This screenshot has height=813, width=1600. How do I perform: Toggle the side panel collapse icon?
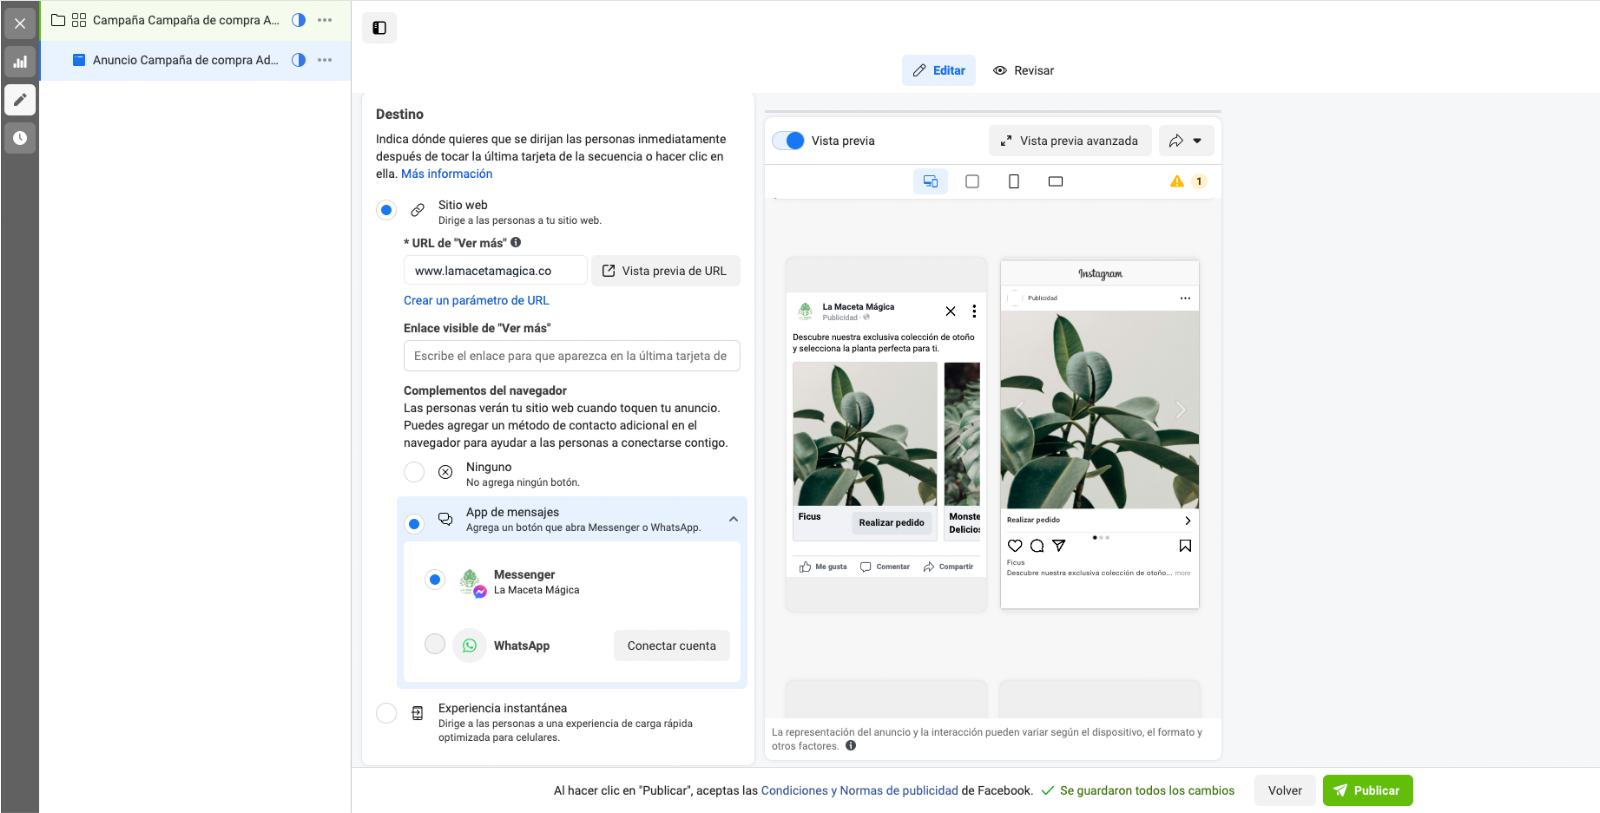click(x=380, y=28)
